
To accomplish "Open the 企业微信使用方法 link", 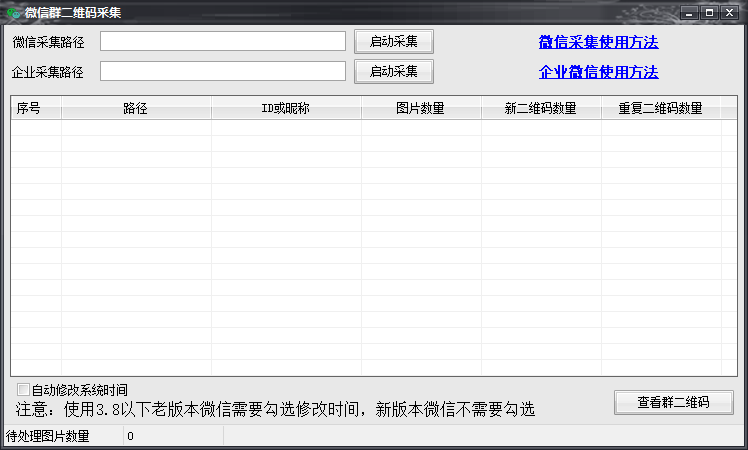I will pyautogui.click(x=598, y=72).
